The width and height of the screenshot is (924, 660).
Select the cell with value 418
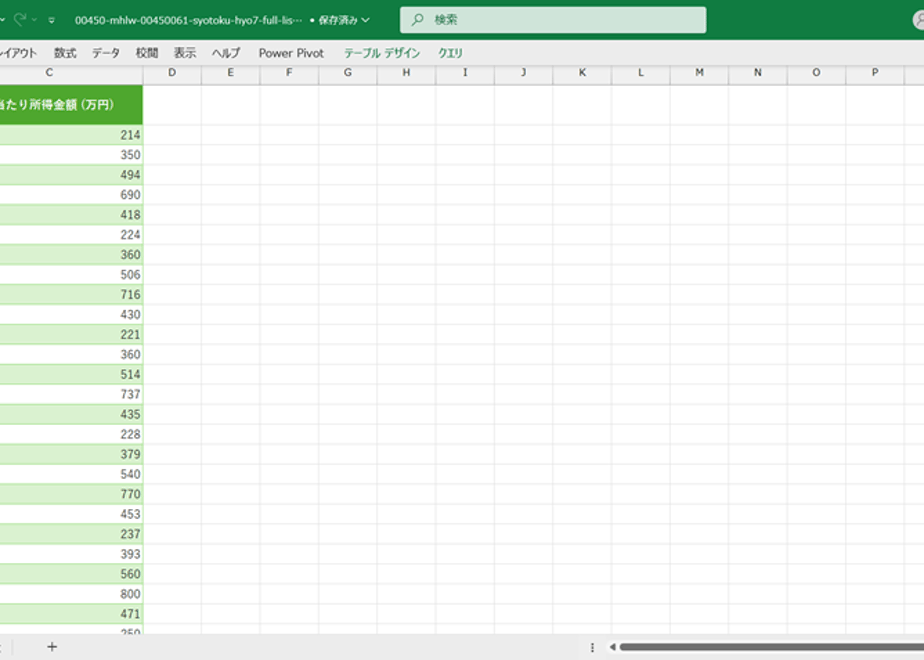coord(71,215)
